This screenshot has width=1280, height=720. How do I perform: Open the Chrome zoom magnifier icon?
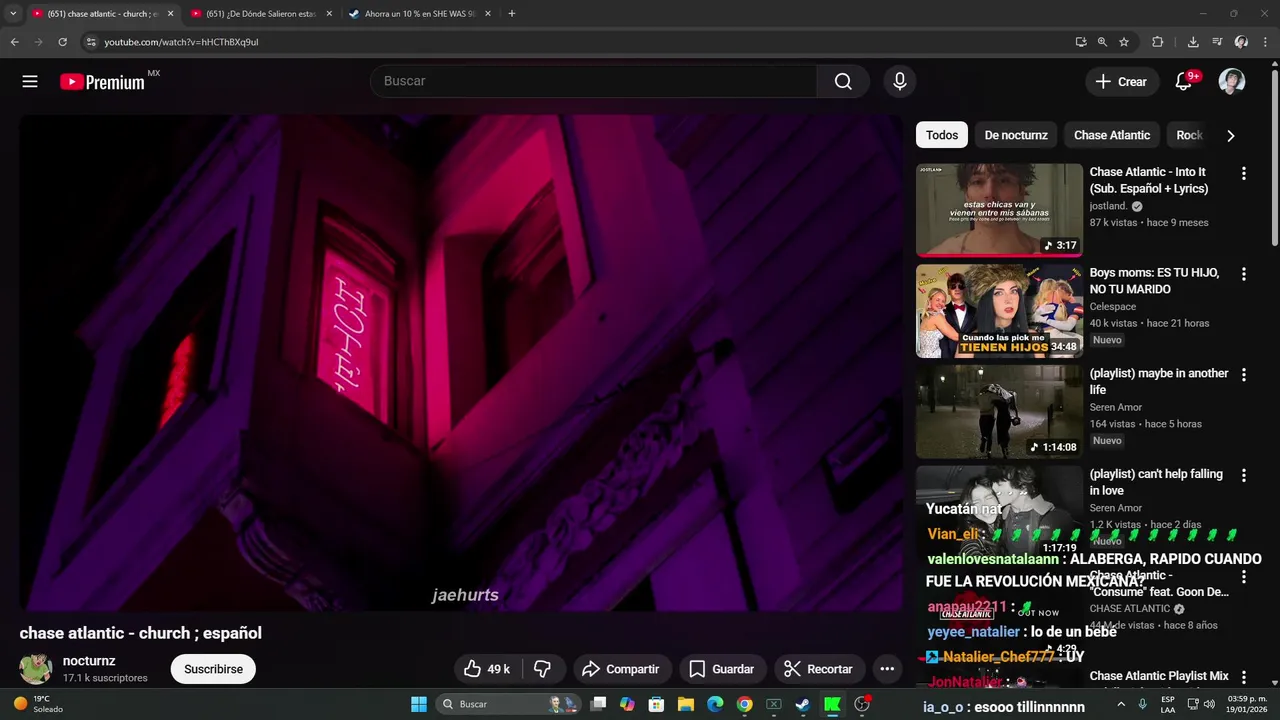click(x=1102, y=42)
